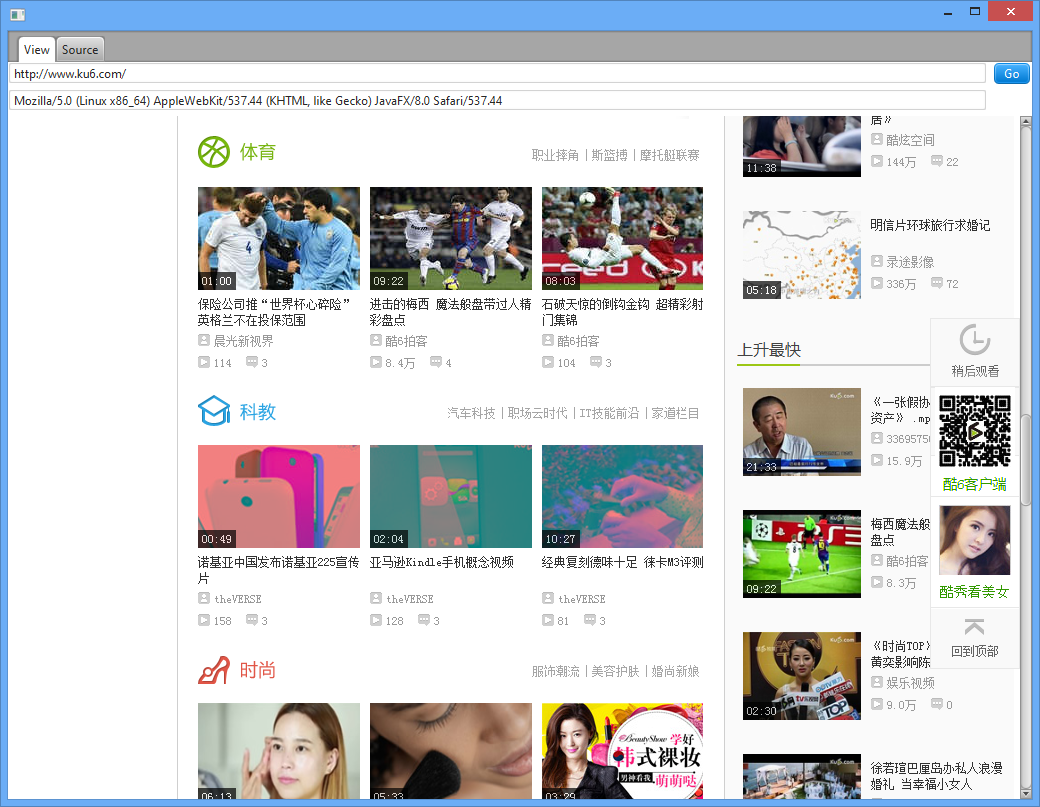Open the Messi Barcelona video thumbnail in sports

(x=450, y=238)
